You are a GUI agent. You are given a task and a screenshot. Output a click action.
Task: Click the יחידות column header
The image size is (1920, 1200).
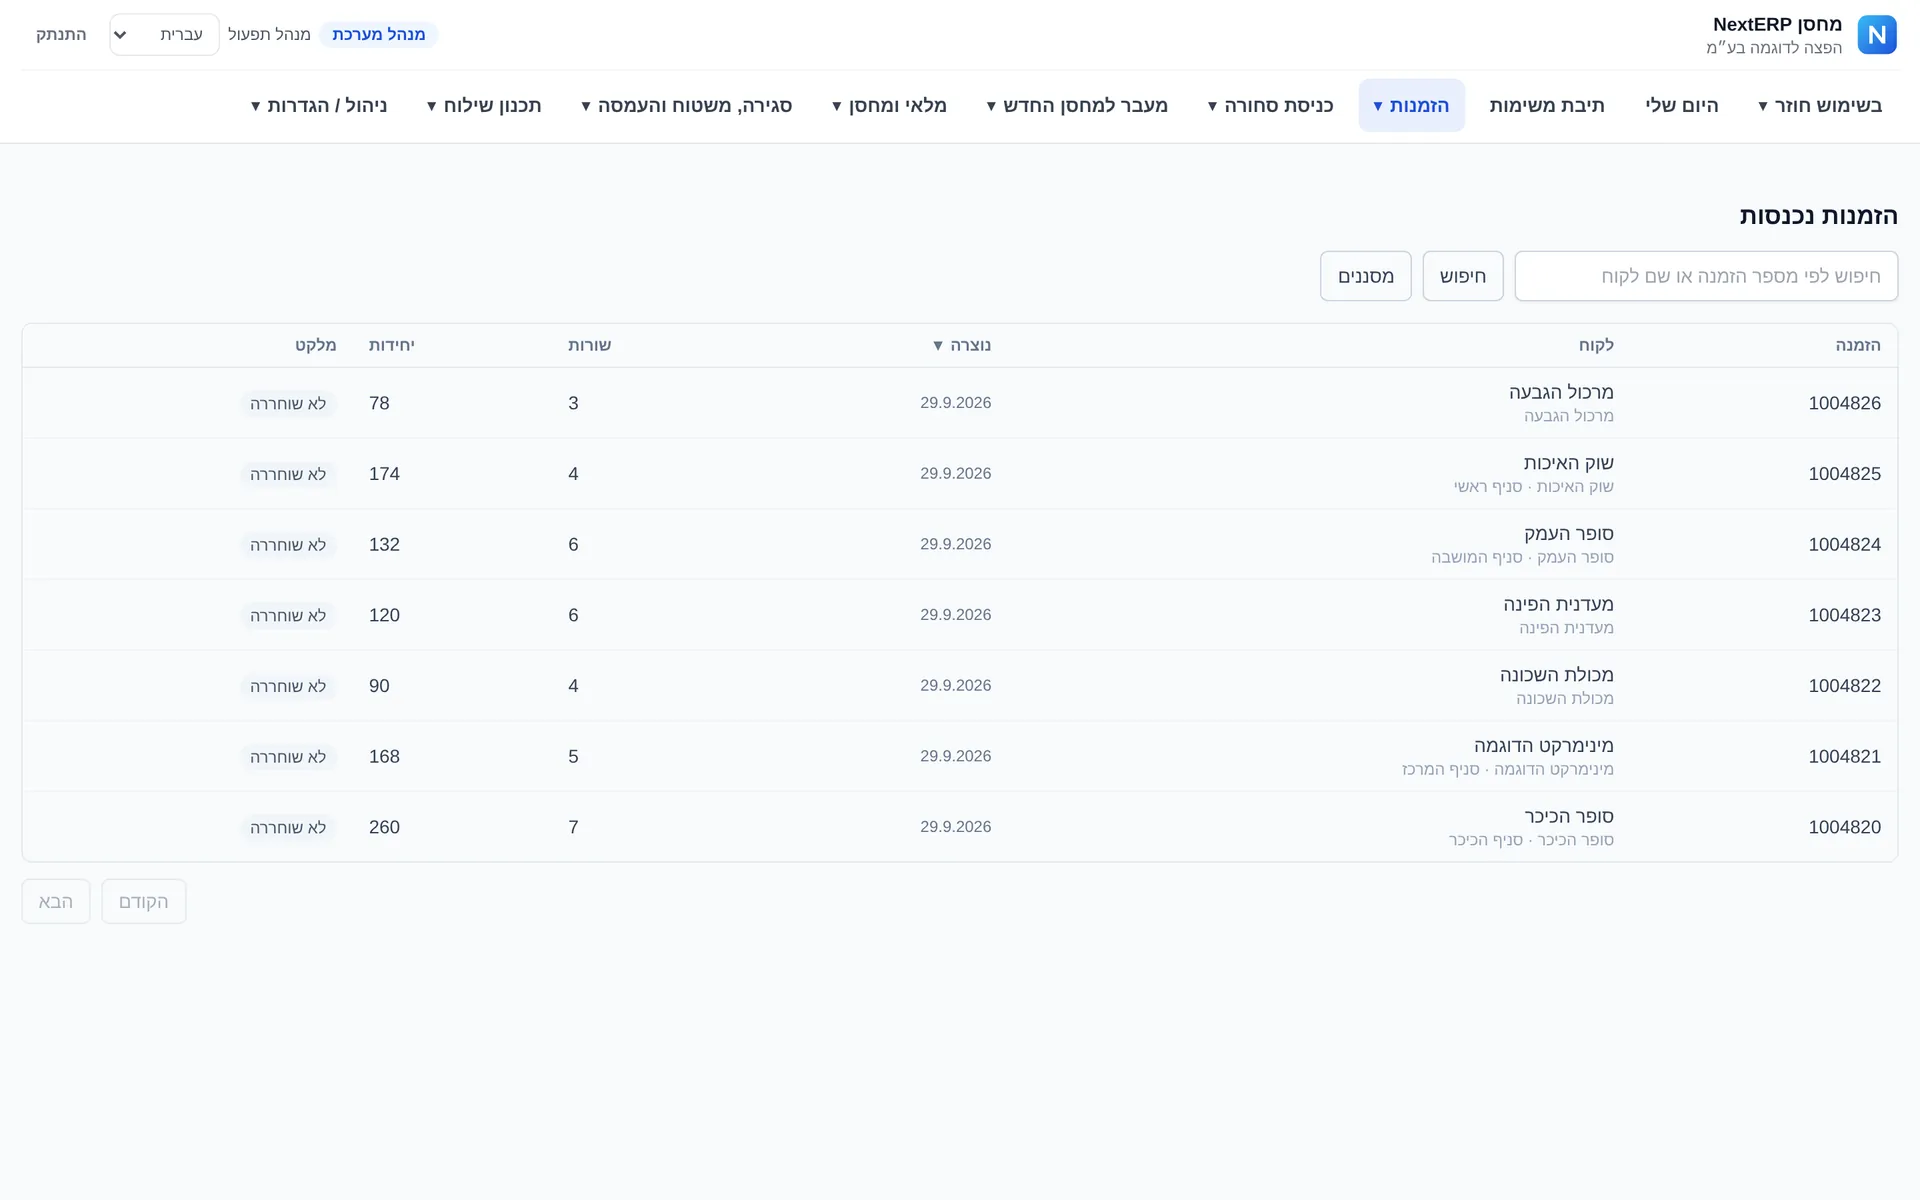tap(392, 345)
